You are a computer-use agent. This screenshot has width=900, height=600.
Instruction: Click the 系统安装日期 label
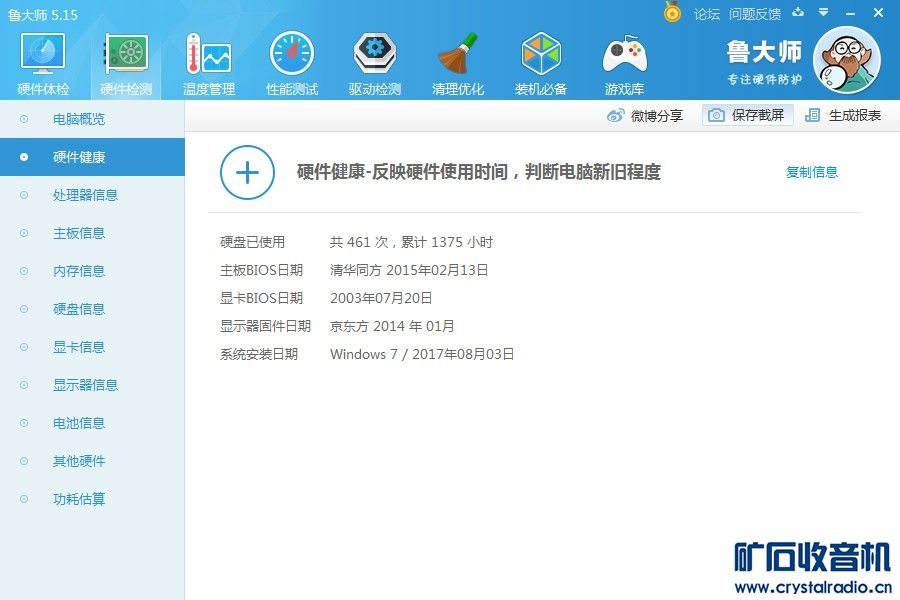[x=259, y=354]
